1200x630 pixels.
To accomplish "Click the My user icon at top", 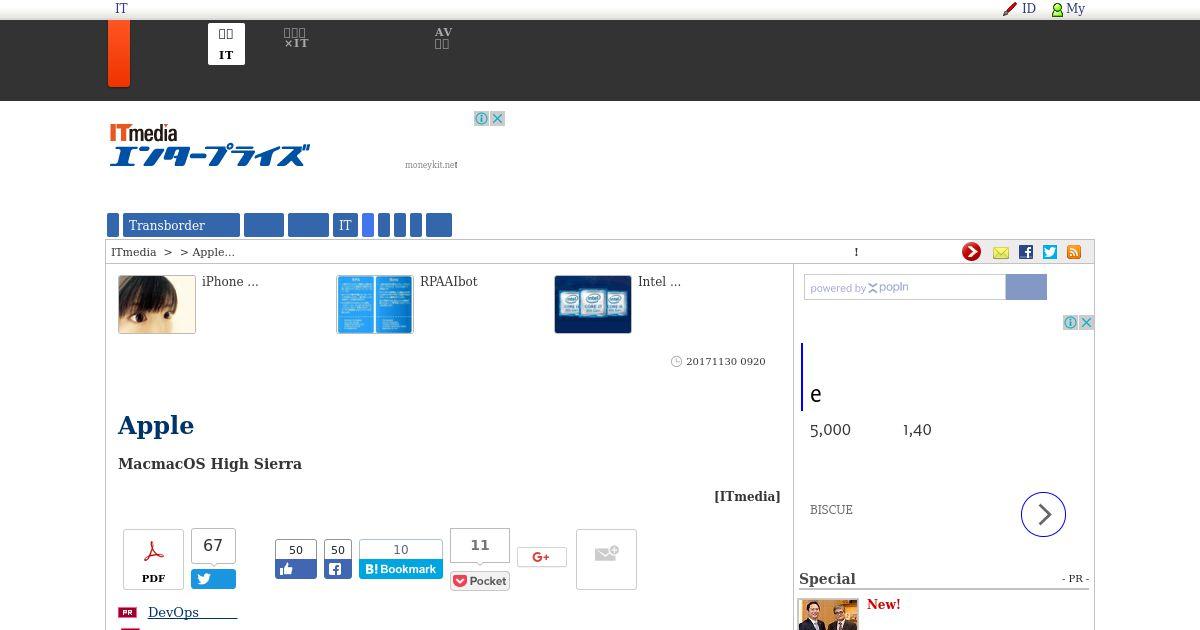I will click(x=1057, y=9).
